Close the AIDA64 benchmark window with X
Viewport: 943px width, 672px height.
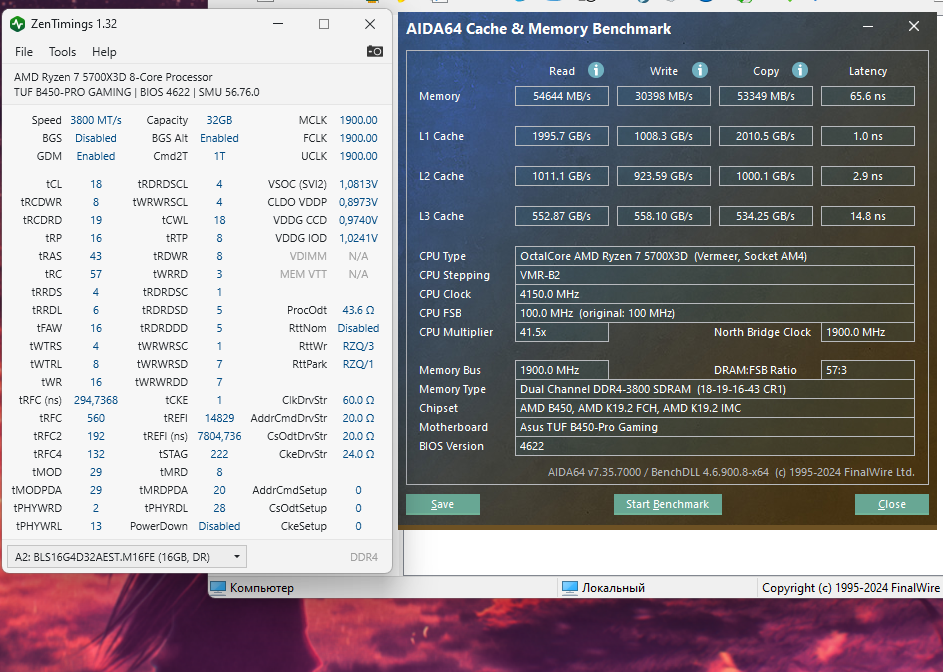pos(914,26)
